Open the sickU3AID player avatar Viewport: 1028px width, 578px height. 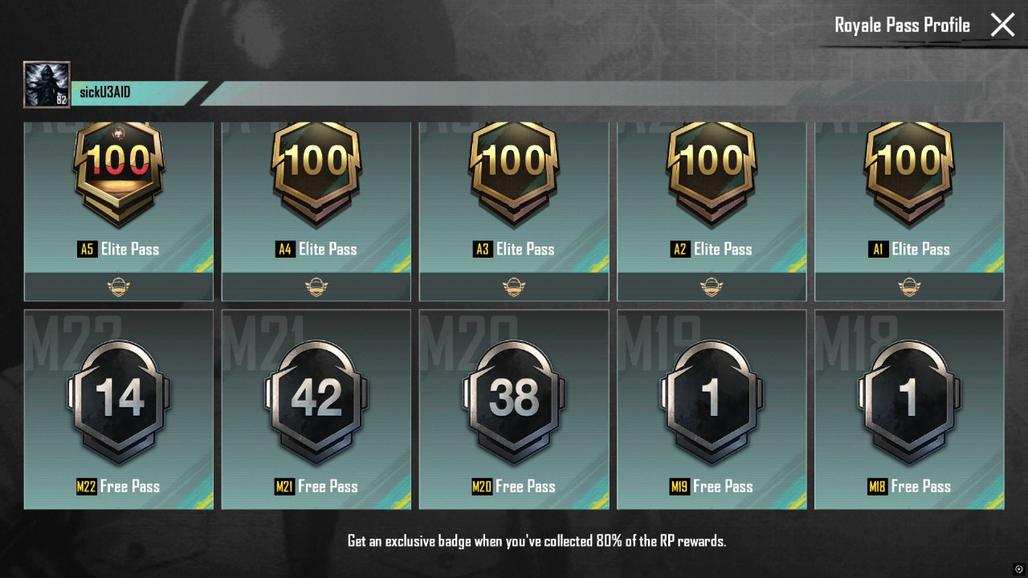click(47, 85)
